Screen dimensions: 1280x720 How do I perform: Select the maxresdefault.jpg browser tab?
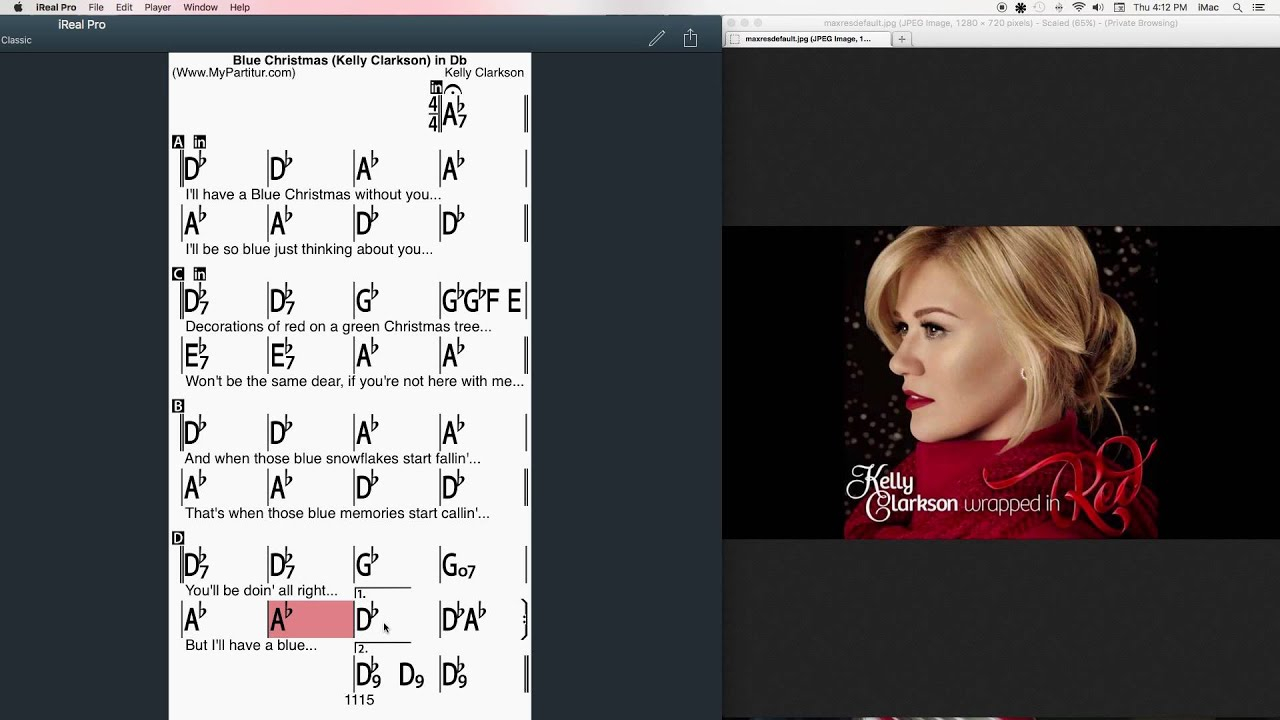coord(808,39)
